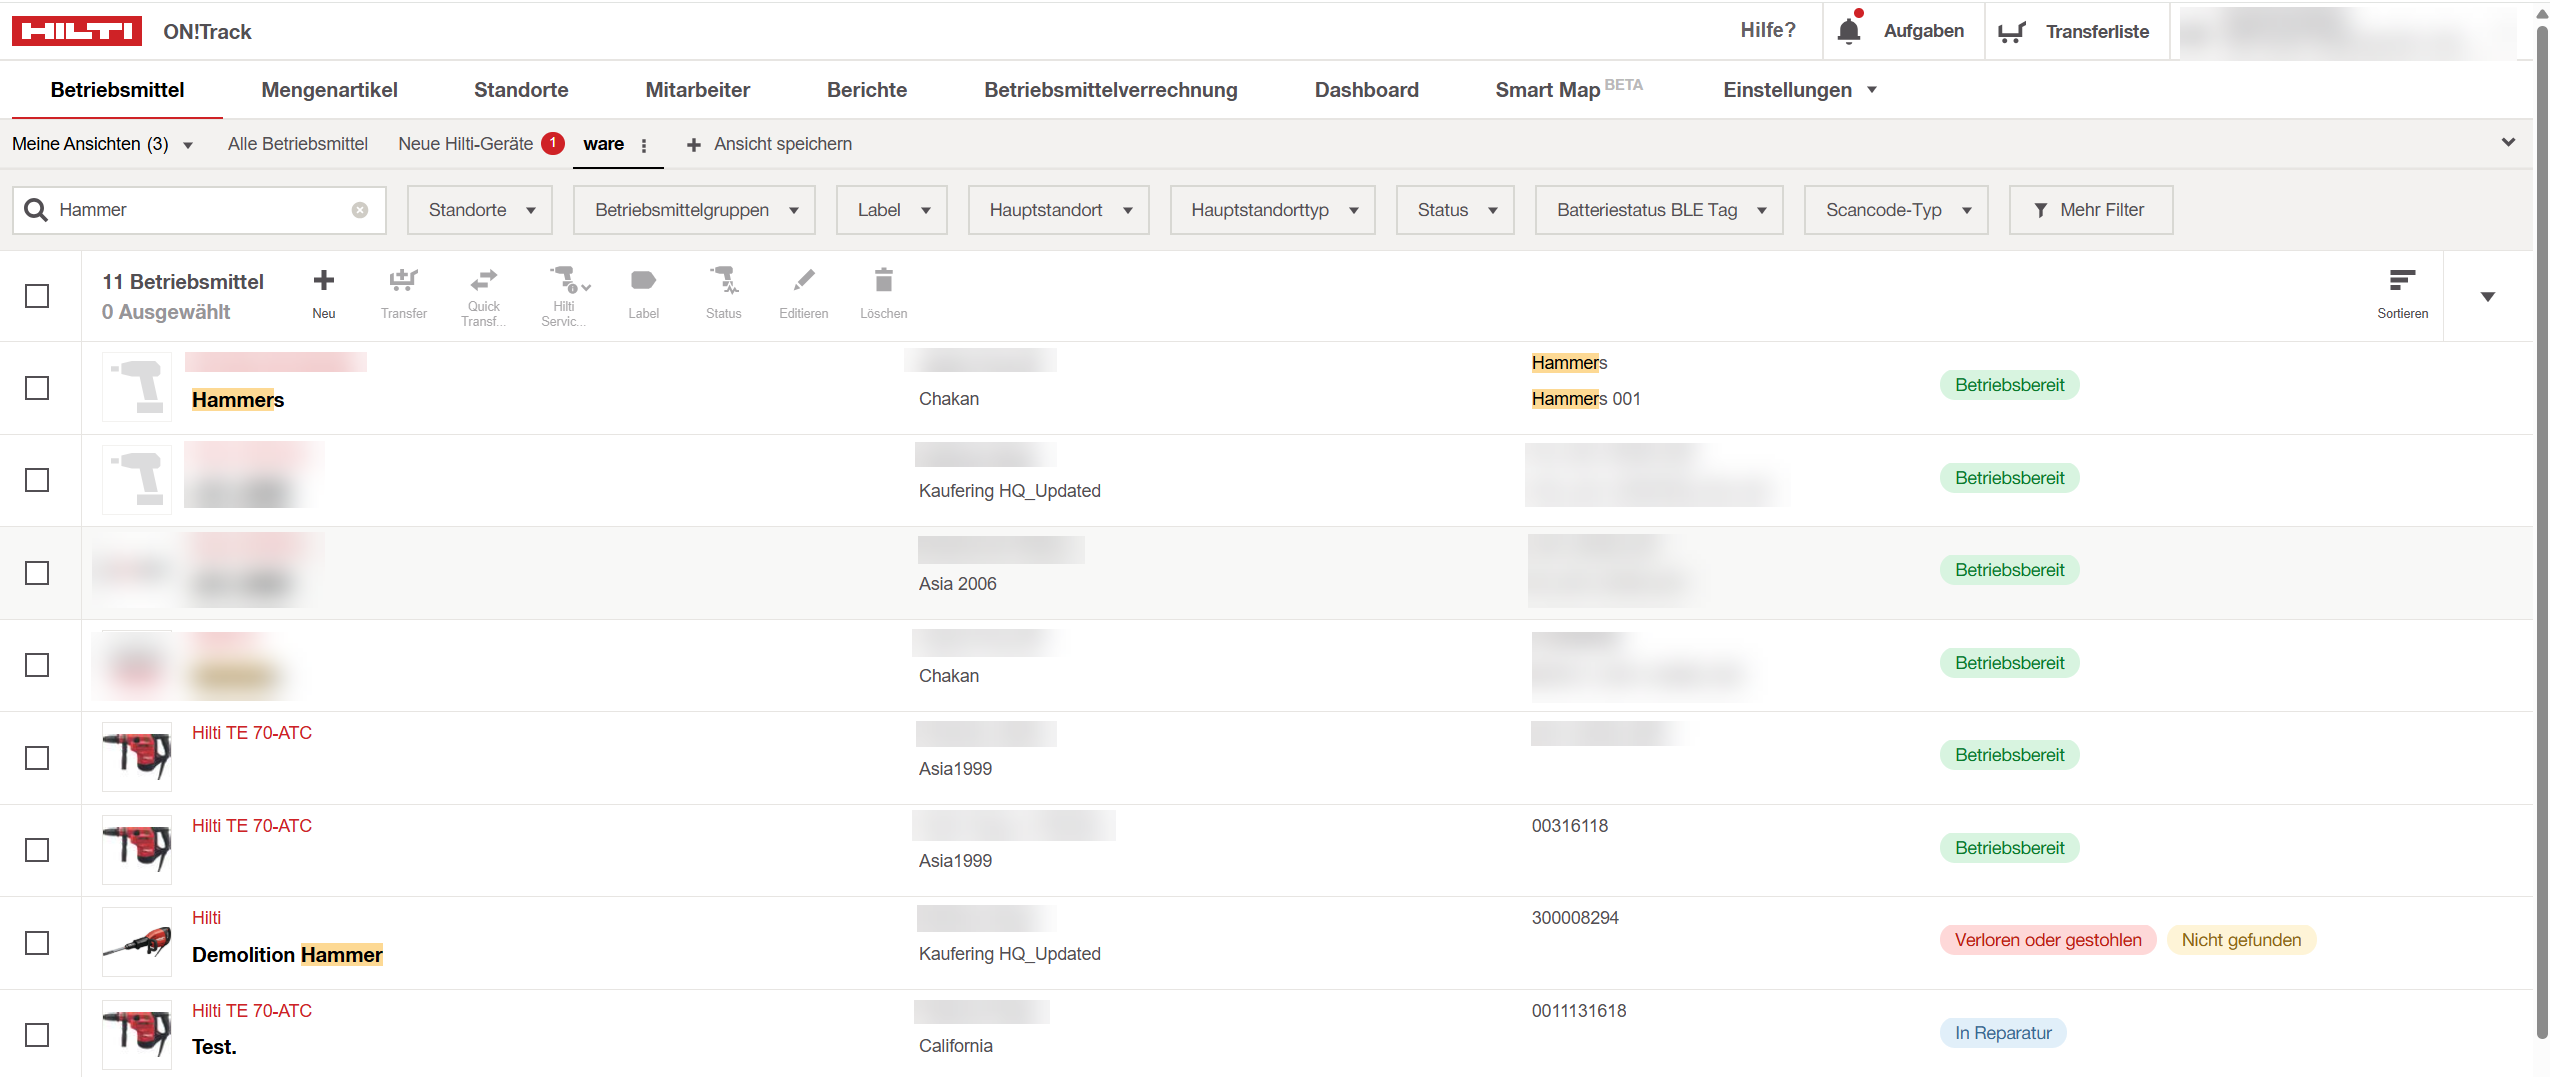Open the Betriebsmittelgruppen filter dropdown
Viewport: 2550px width, 1077px height.
point(694,210)
